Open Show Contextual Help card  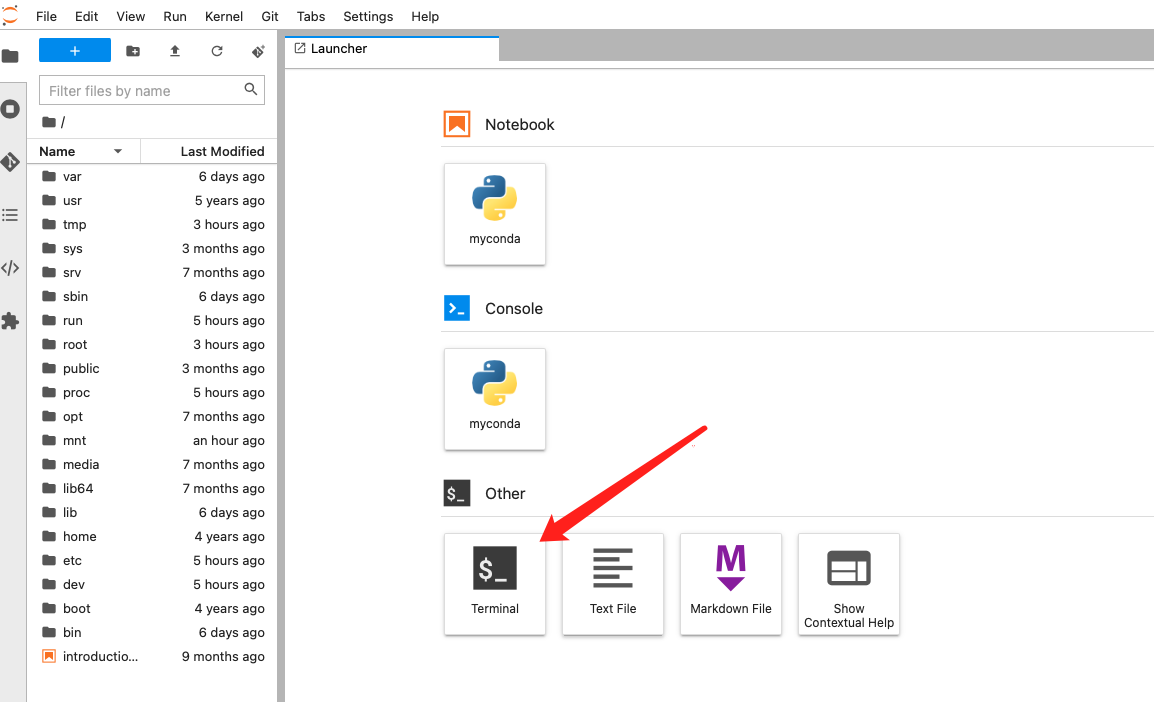click(x=849, y=584)
